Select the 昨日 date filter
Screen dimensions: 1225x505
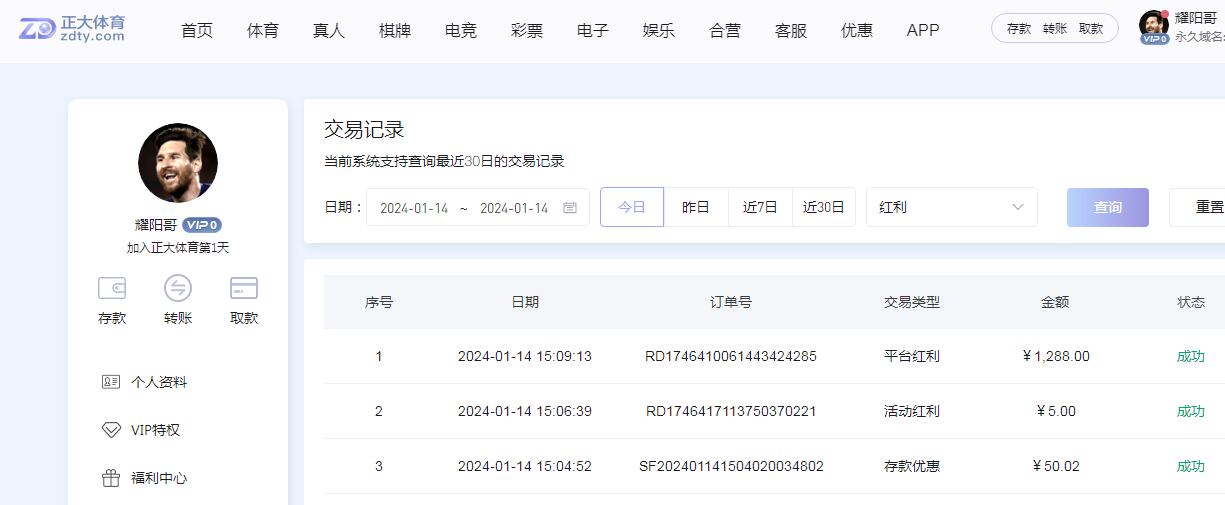696,207
